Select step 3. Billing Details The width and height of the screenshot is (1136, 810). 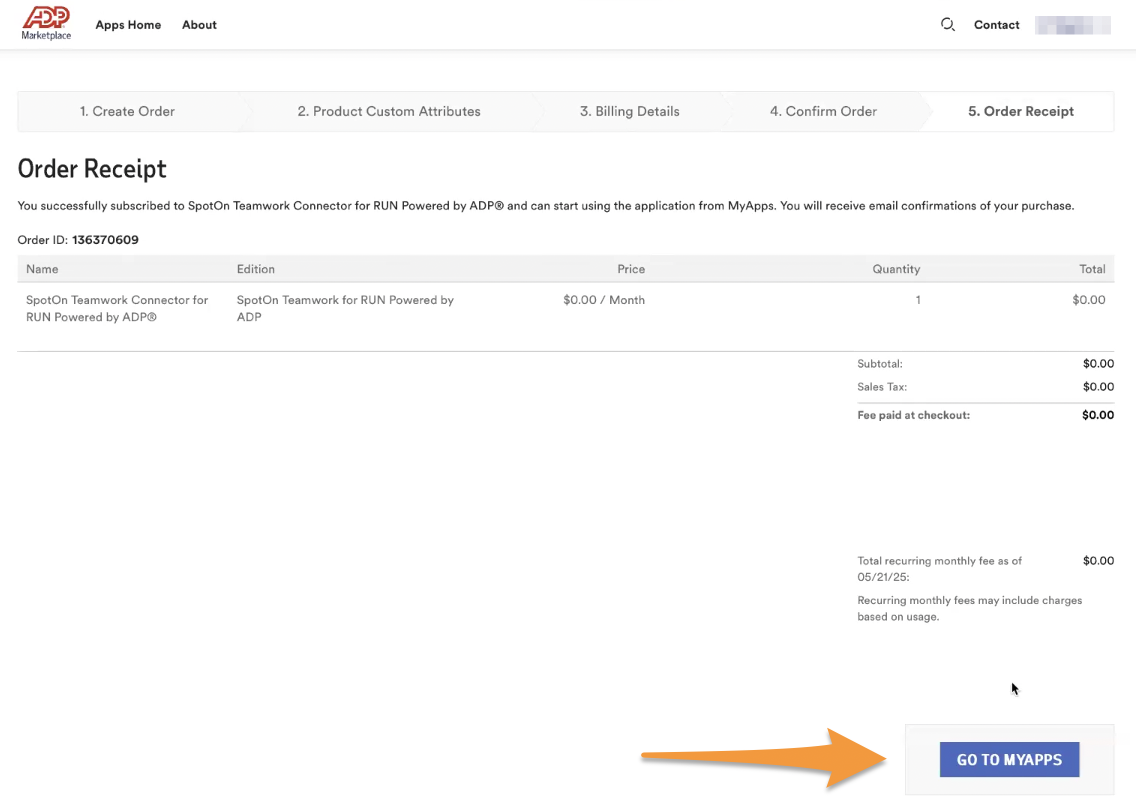coord(630,111)
